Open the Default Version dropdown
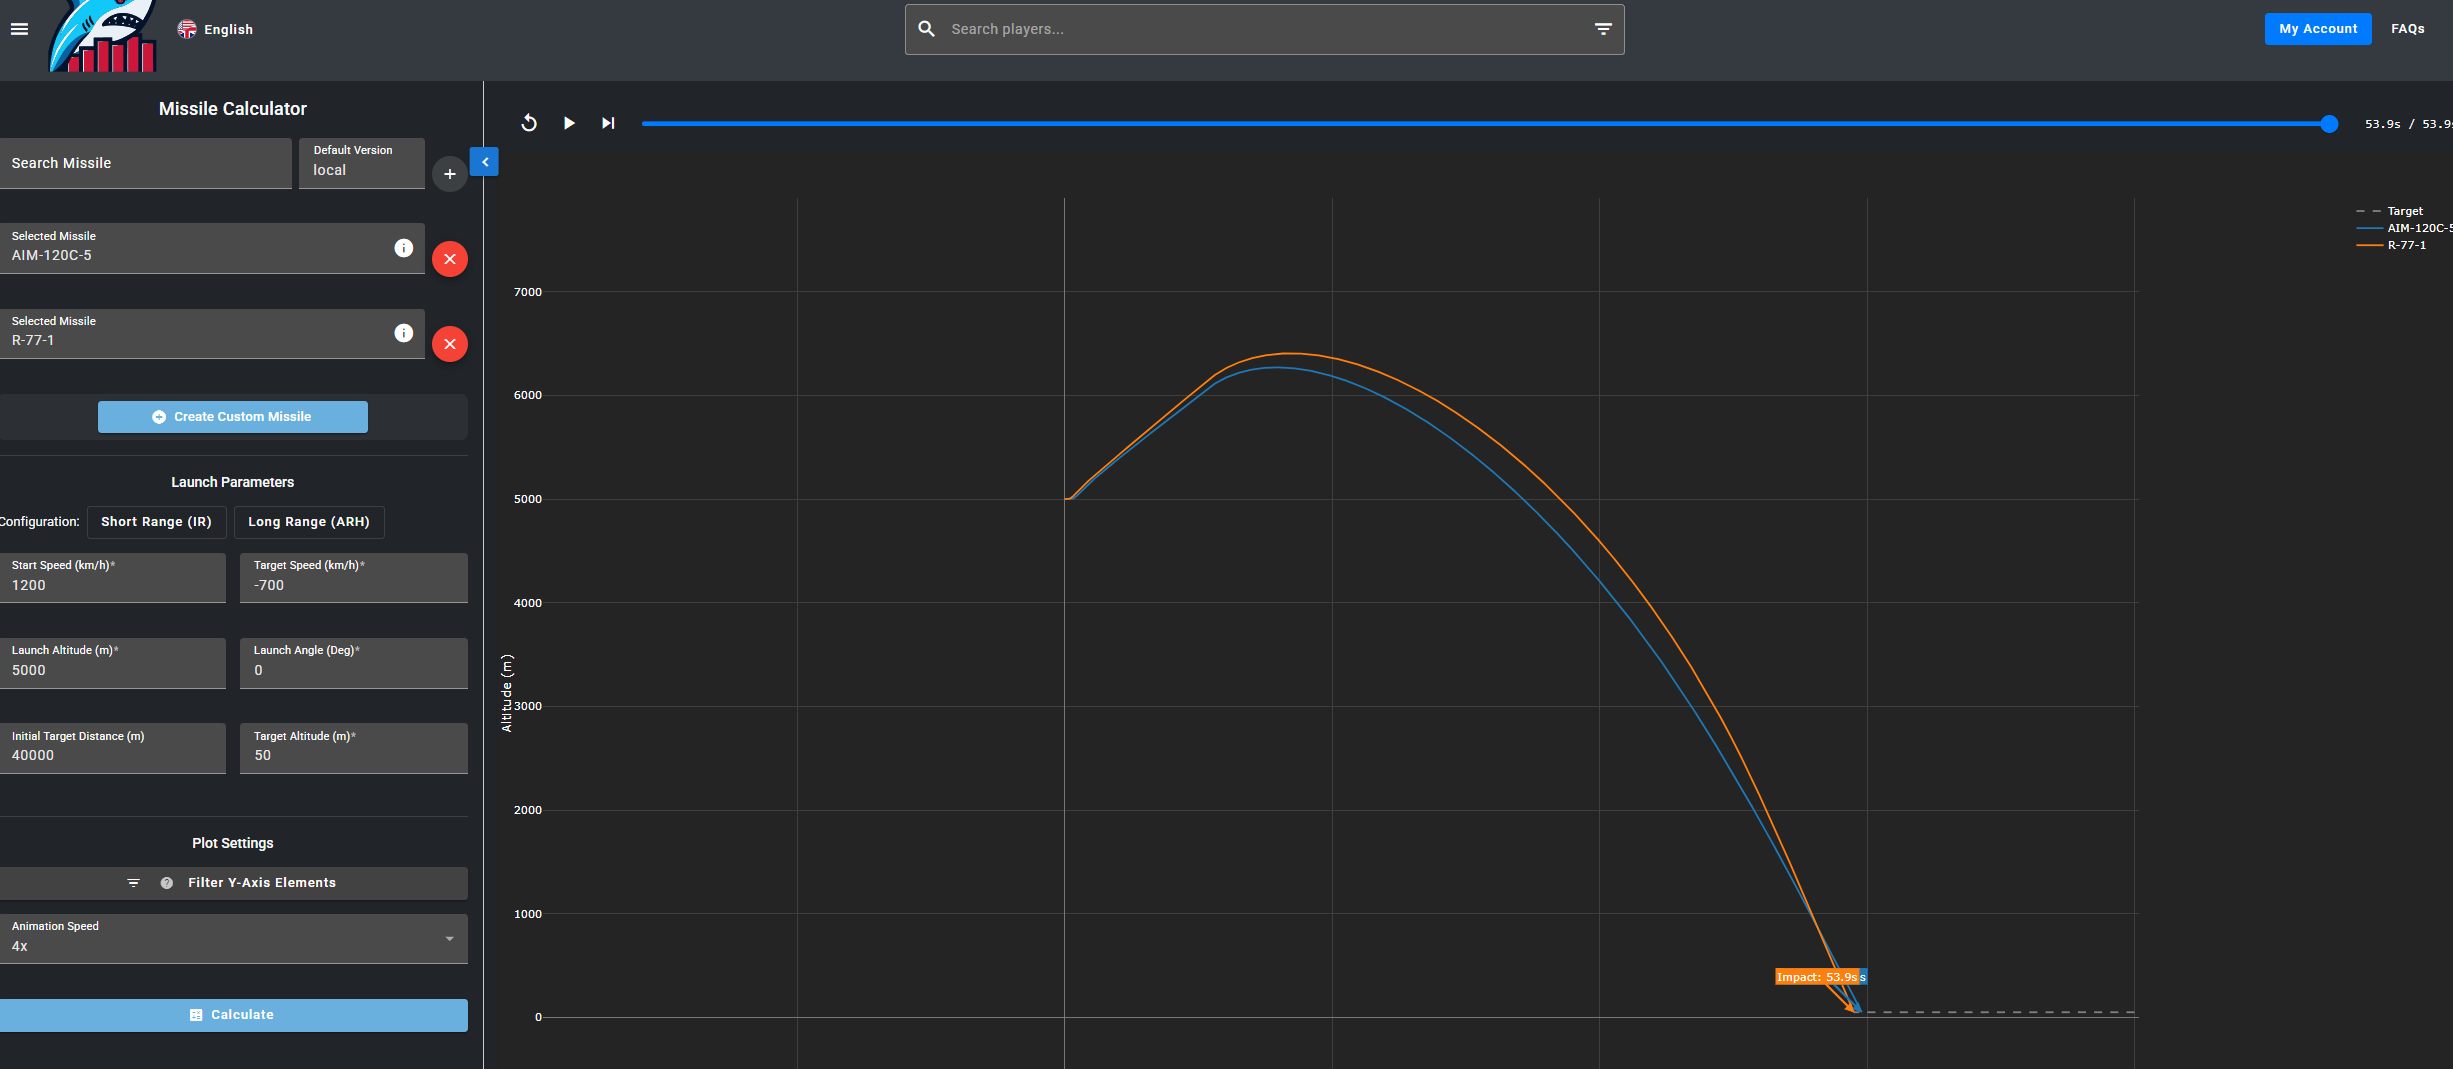Viewport: 2453px width, 1069px height. pos(362,163)
